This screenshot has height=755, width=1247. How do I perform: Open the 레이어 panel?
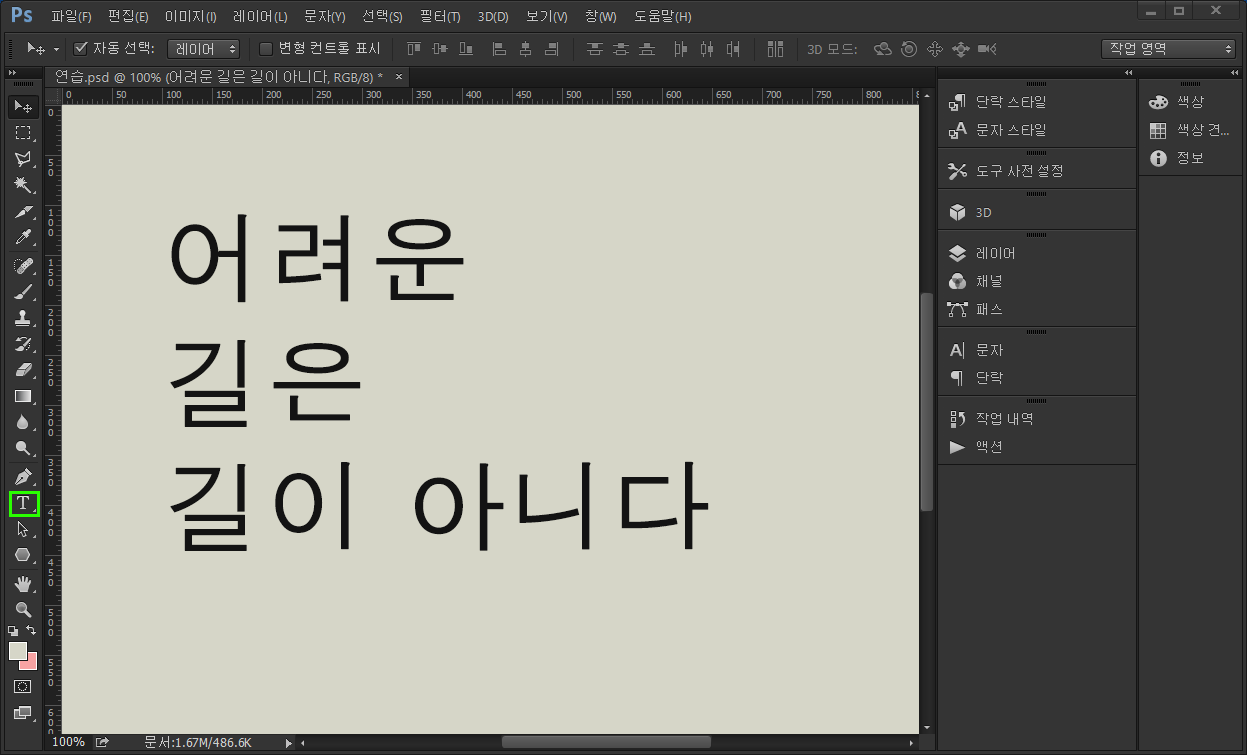pos(995,254)
